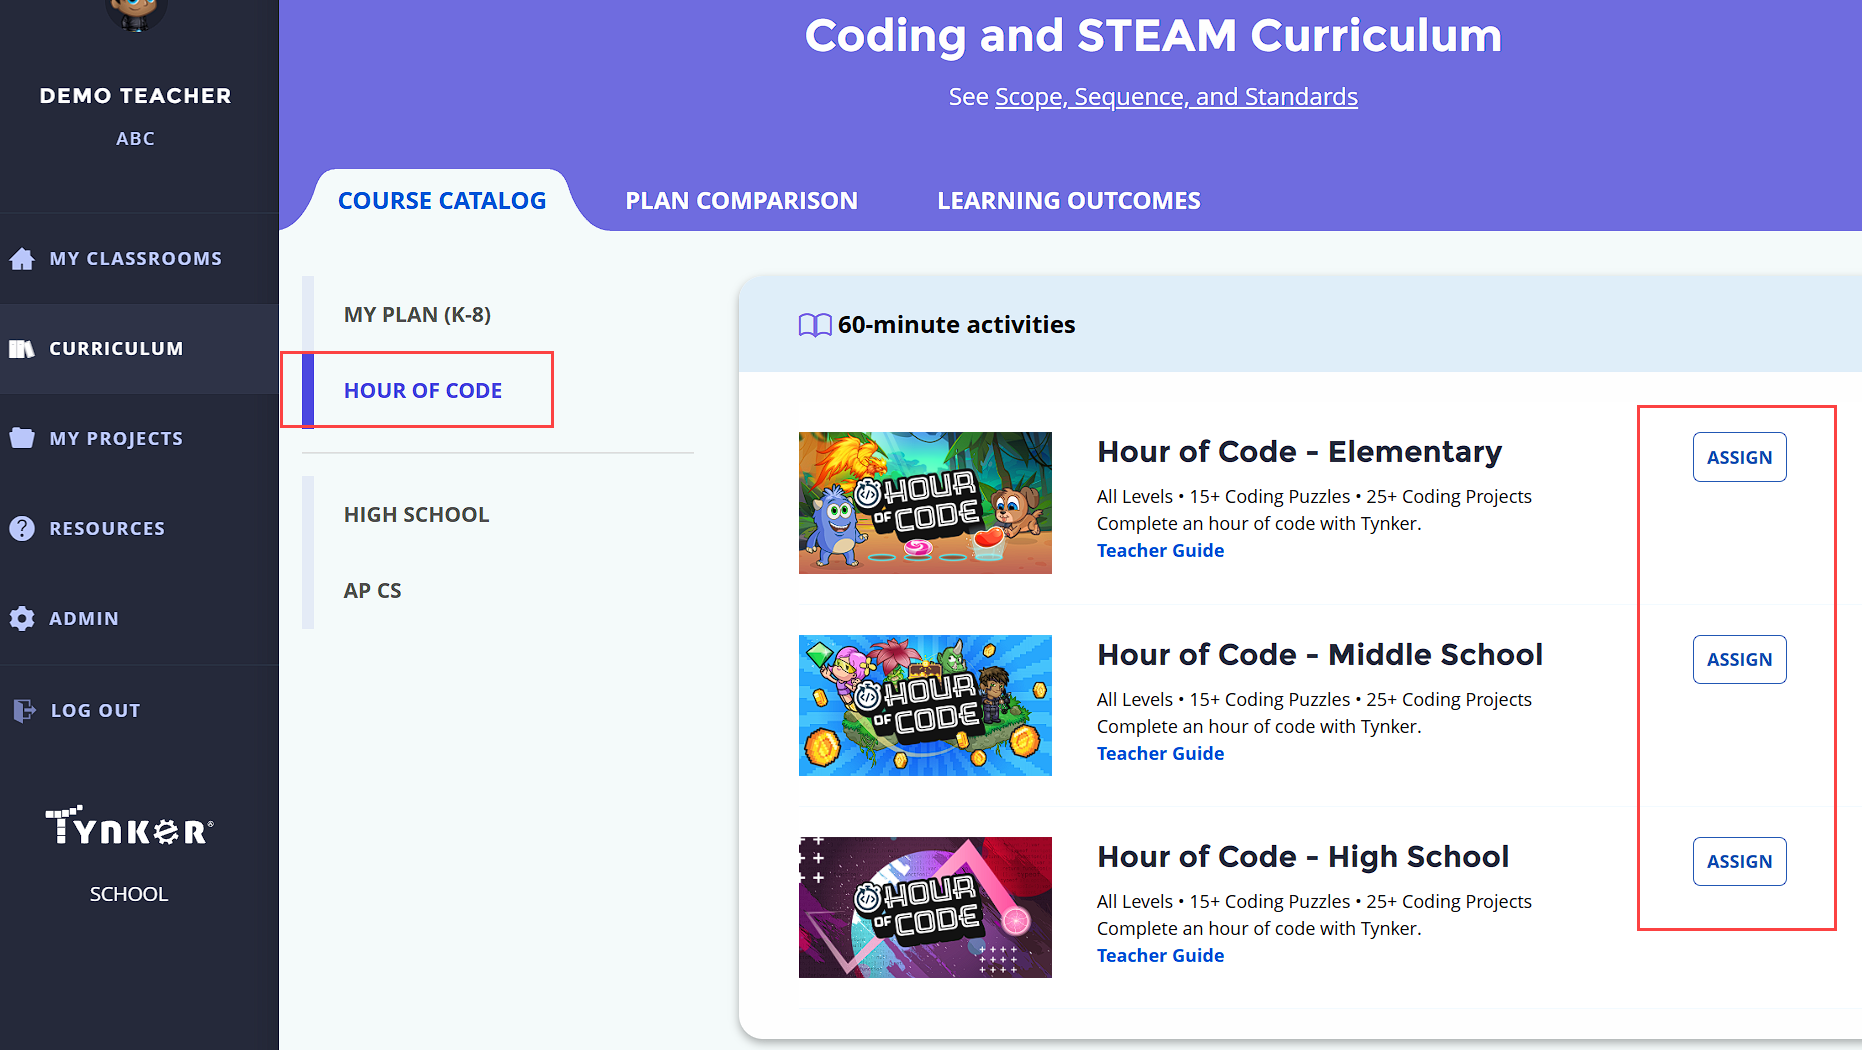
Task: Switch to the PLAN COMPARISON tab
Action: [x=741, y=201]
